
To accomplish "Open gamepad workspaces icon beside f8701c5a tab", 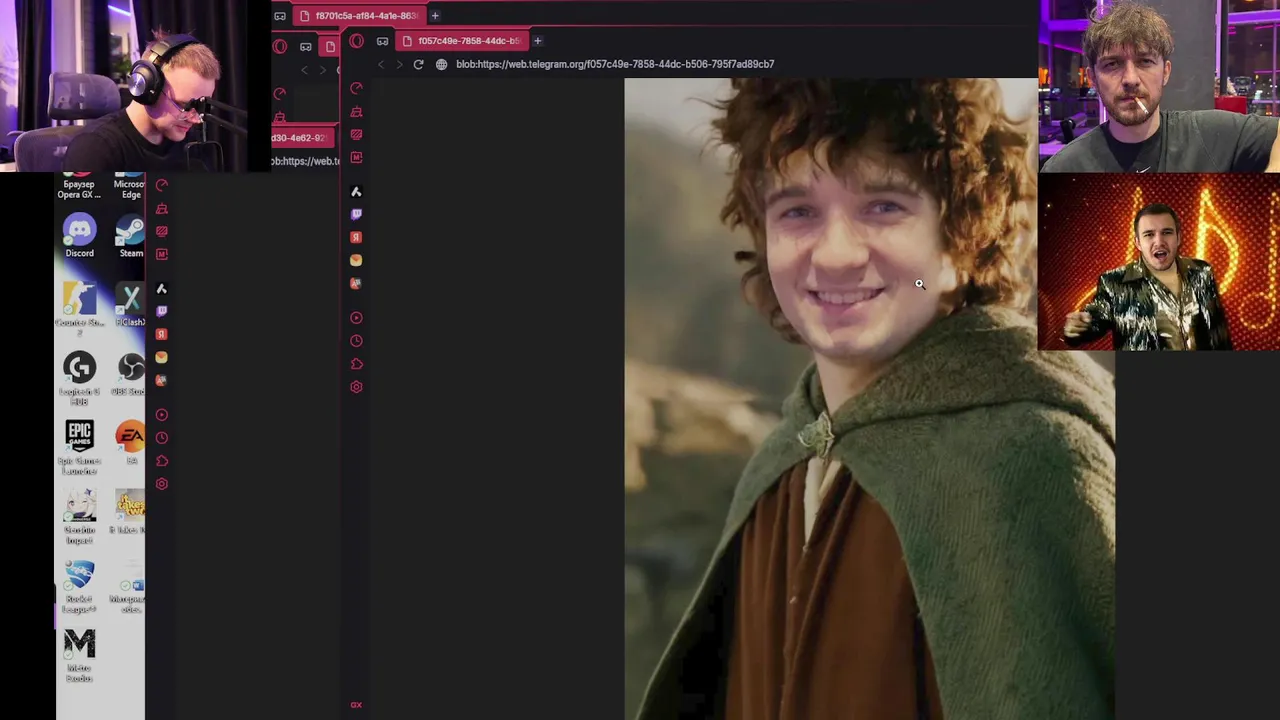I will pos(280,16).
